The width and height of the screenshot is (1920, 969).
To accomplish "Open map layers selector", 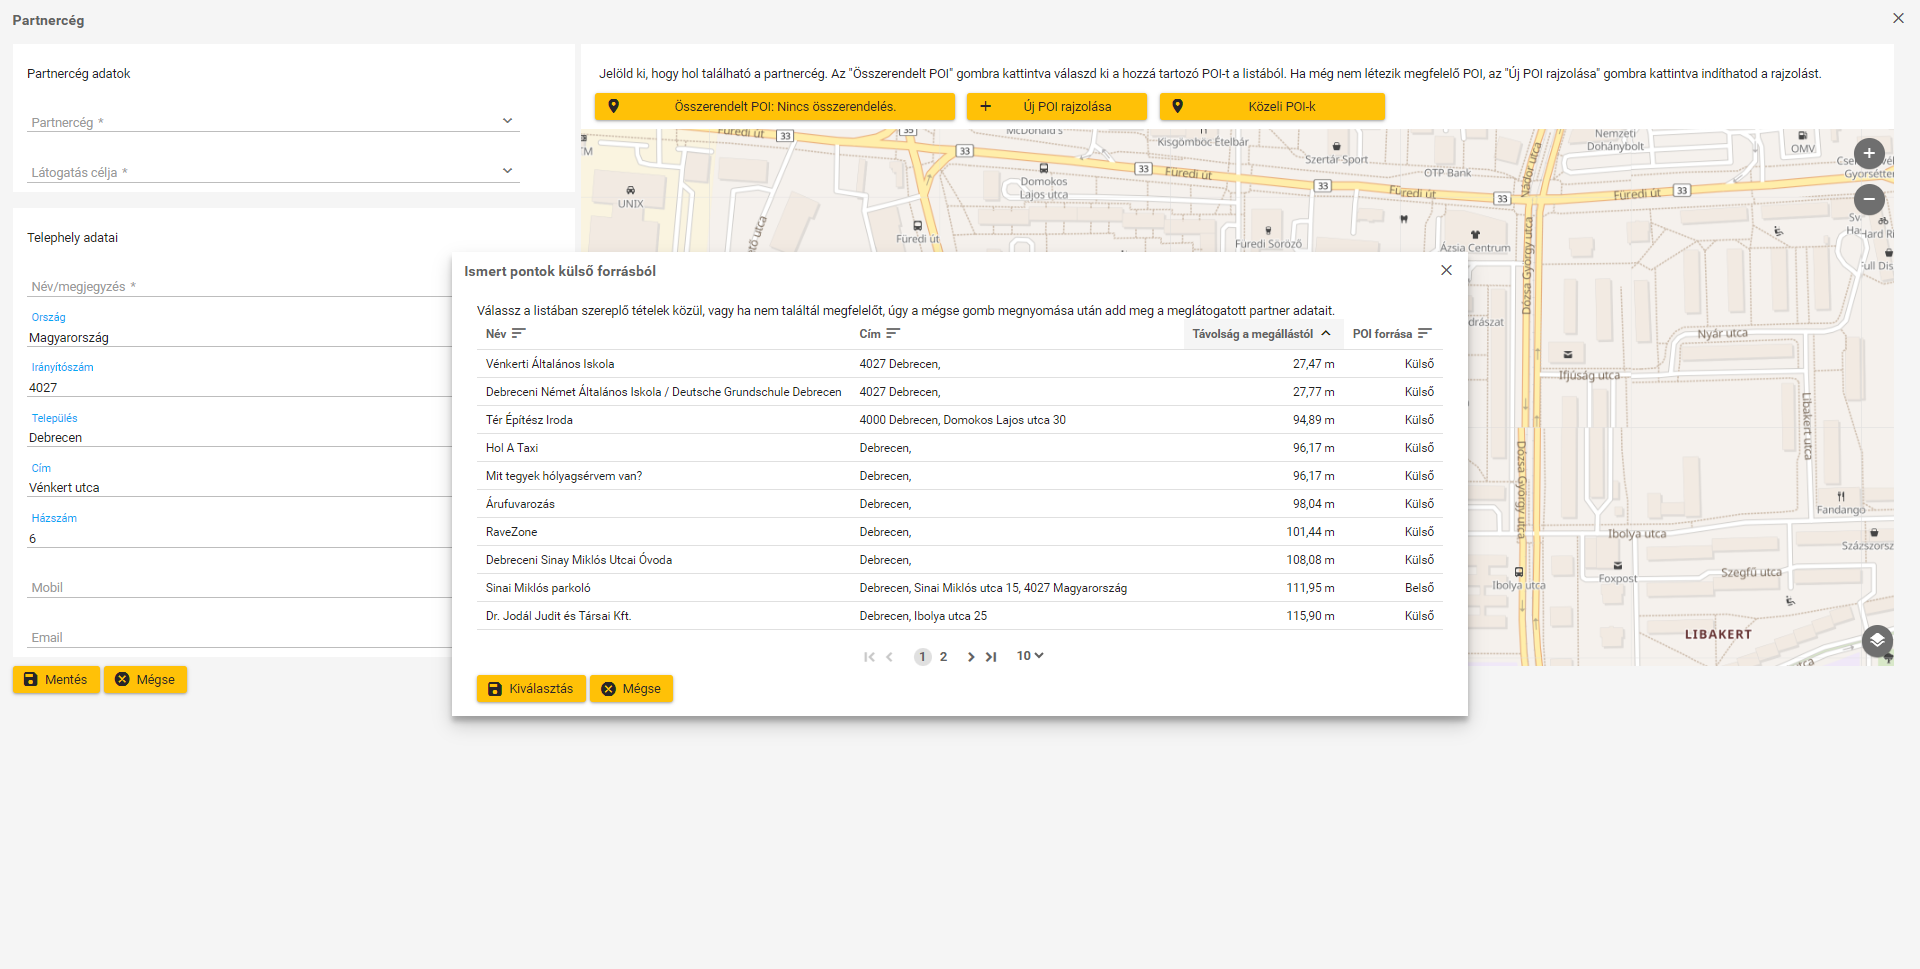I will 1876,640.
